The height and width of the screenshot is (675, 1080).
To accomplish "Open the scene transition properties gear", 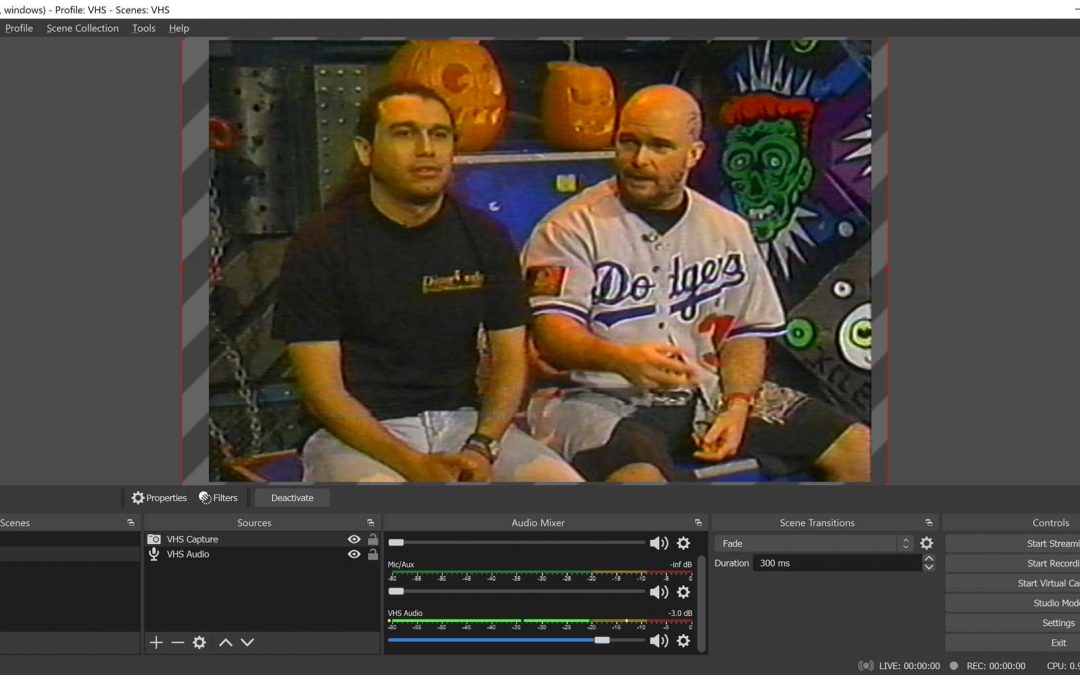I will click(x=926, y=543).
